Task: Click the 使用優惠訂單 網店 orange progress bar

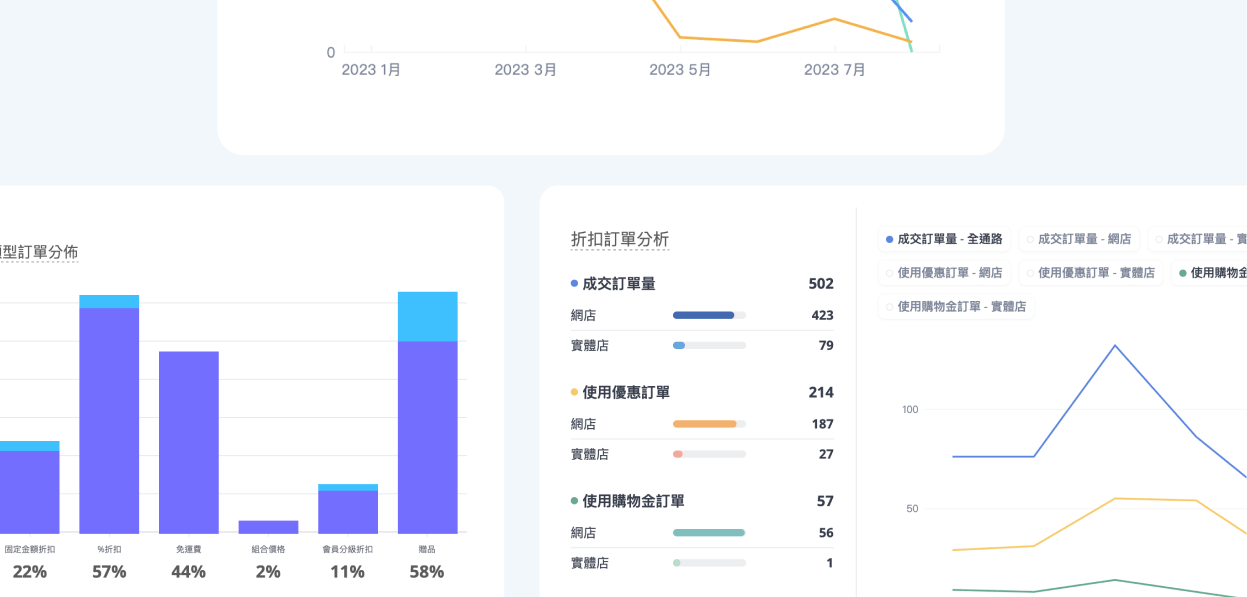Action: [x=709, y=424]
